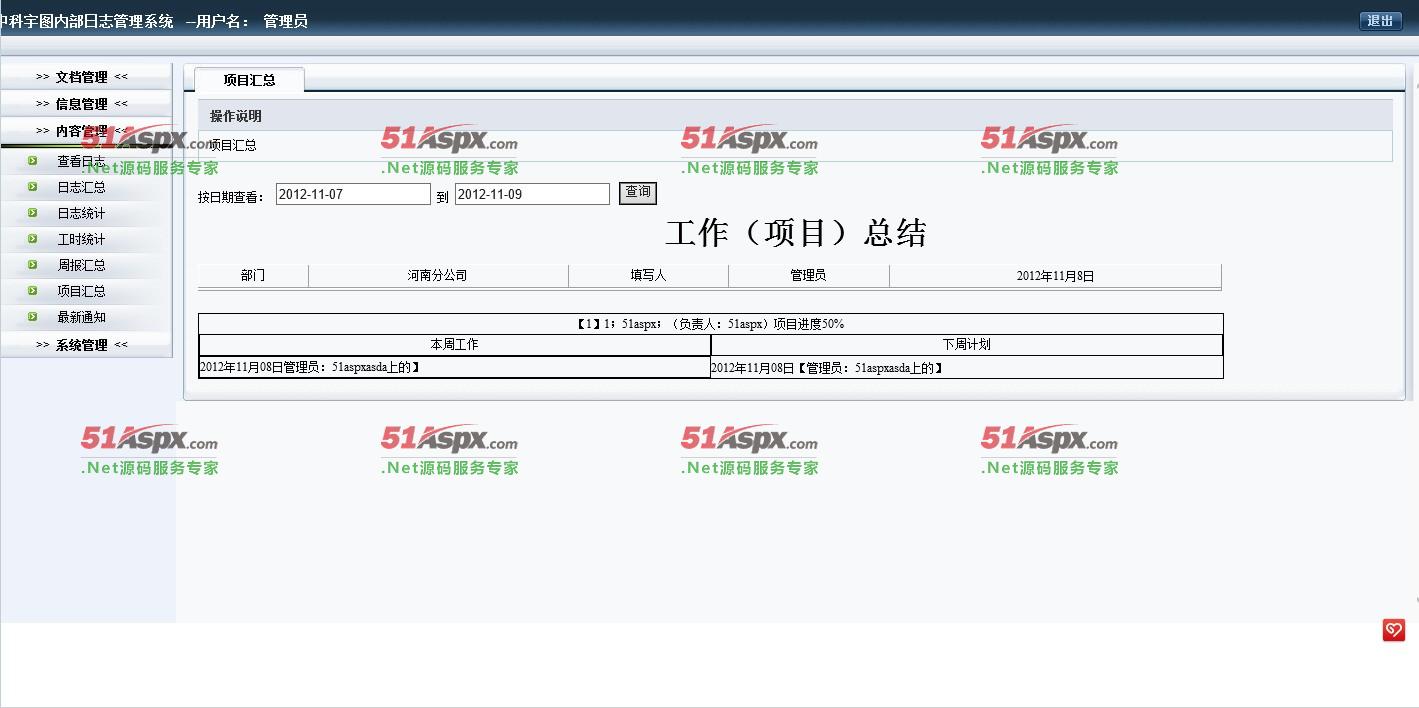
Task: Expand the 文档管理 menu section
Action: click(82, 77)
